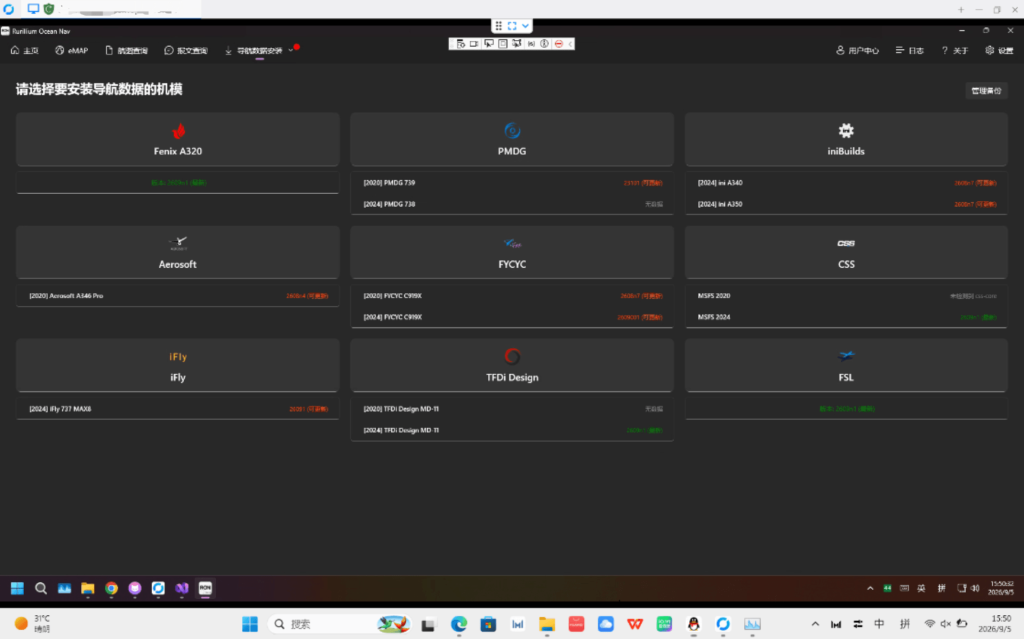Open Microsoft Store from the local taskbar
The image size is (1024, 639).
488,624
